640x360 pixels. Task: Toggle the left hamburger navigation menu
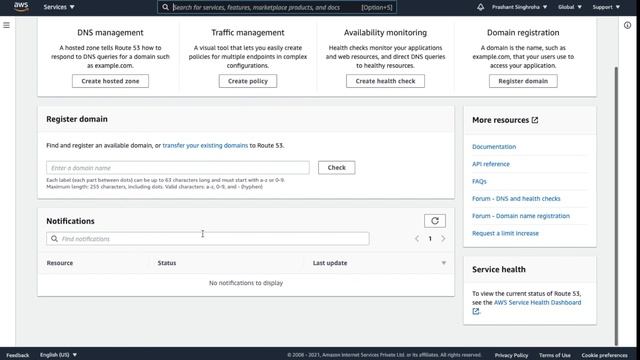(x=7, y=25)
